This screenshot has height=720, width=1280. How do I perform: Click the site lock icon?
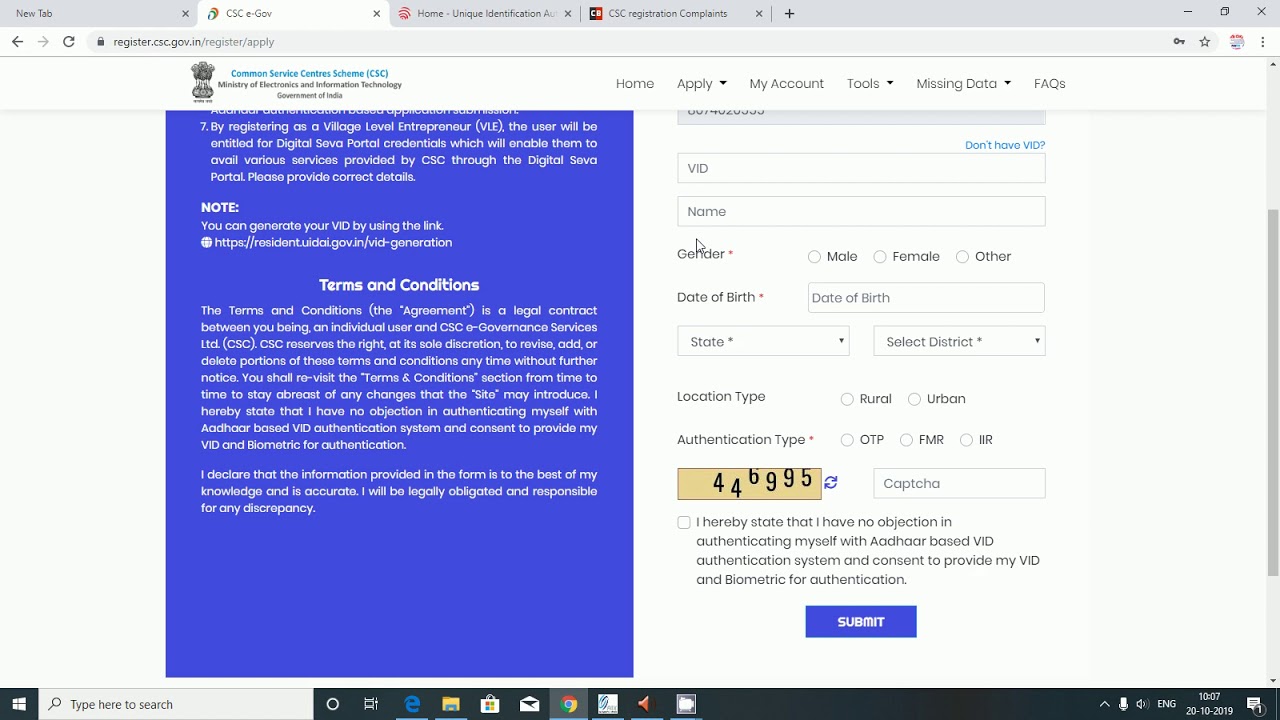pos(99,42)
